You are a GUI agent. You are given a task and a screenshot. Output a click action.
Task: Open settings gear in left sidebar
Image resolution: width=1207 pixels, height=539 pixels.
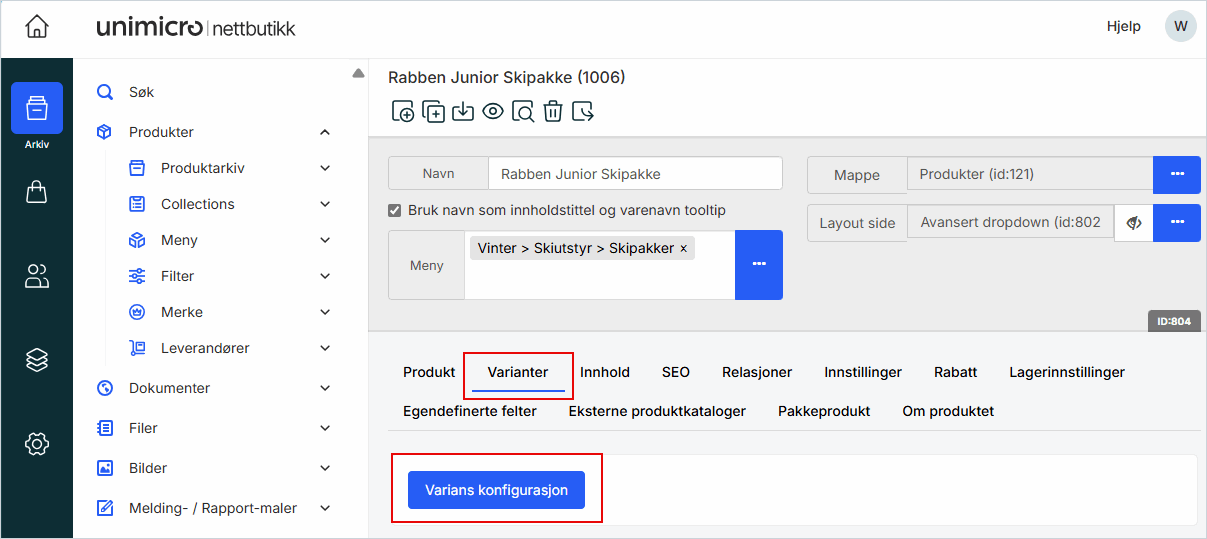pyautogui.click(x=37, y=443)
